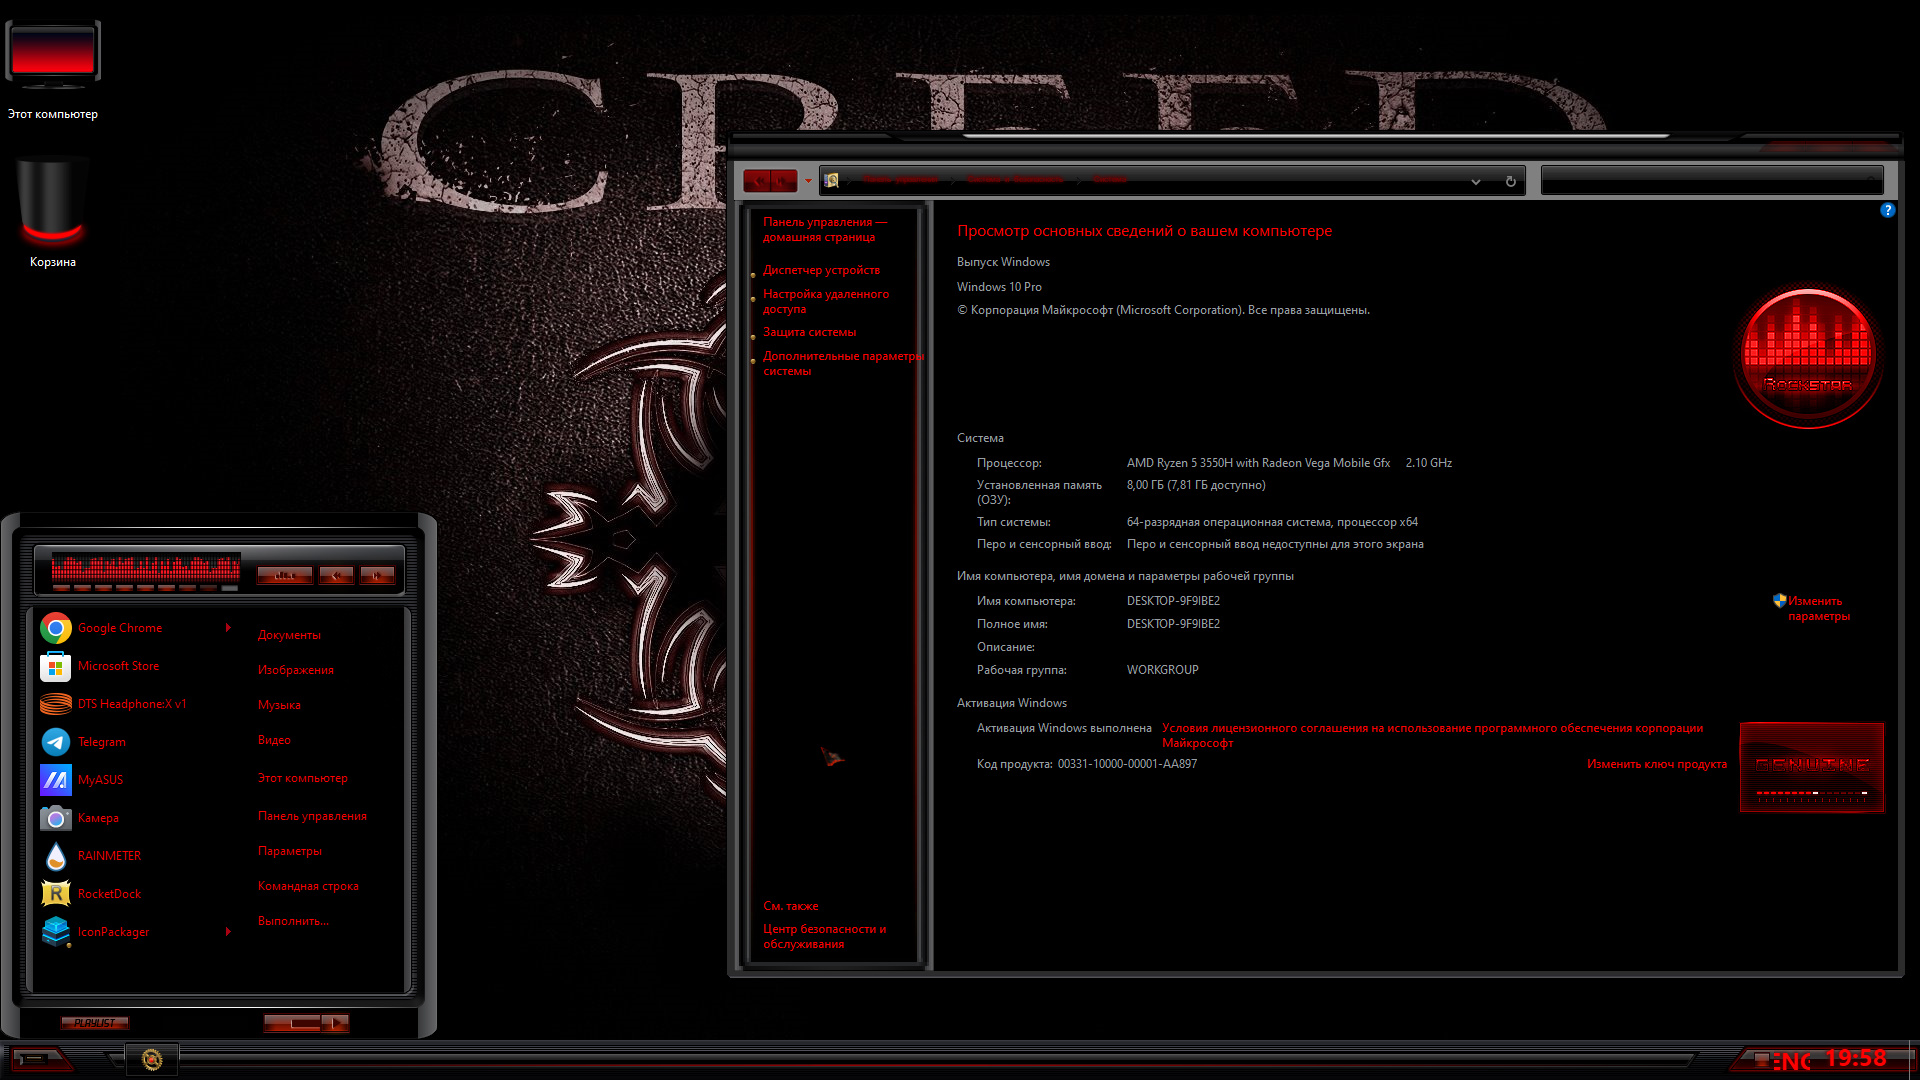Refresh the control panel address bar
1920x1080 pixels.
pyautogui.click(x=1510, y=181)
